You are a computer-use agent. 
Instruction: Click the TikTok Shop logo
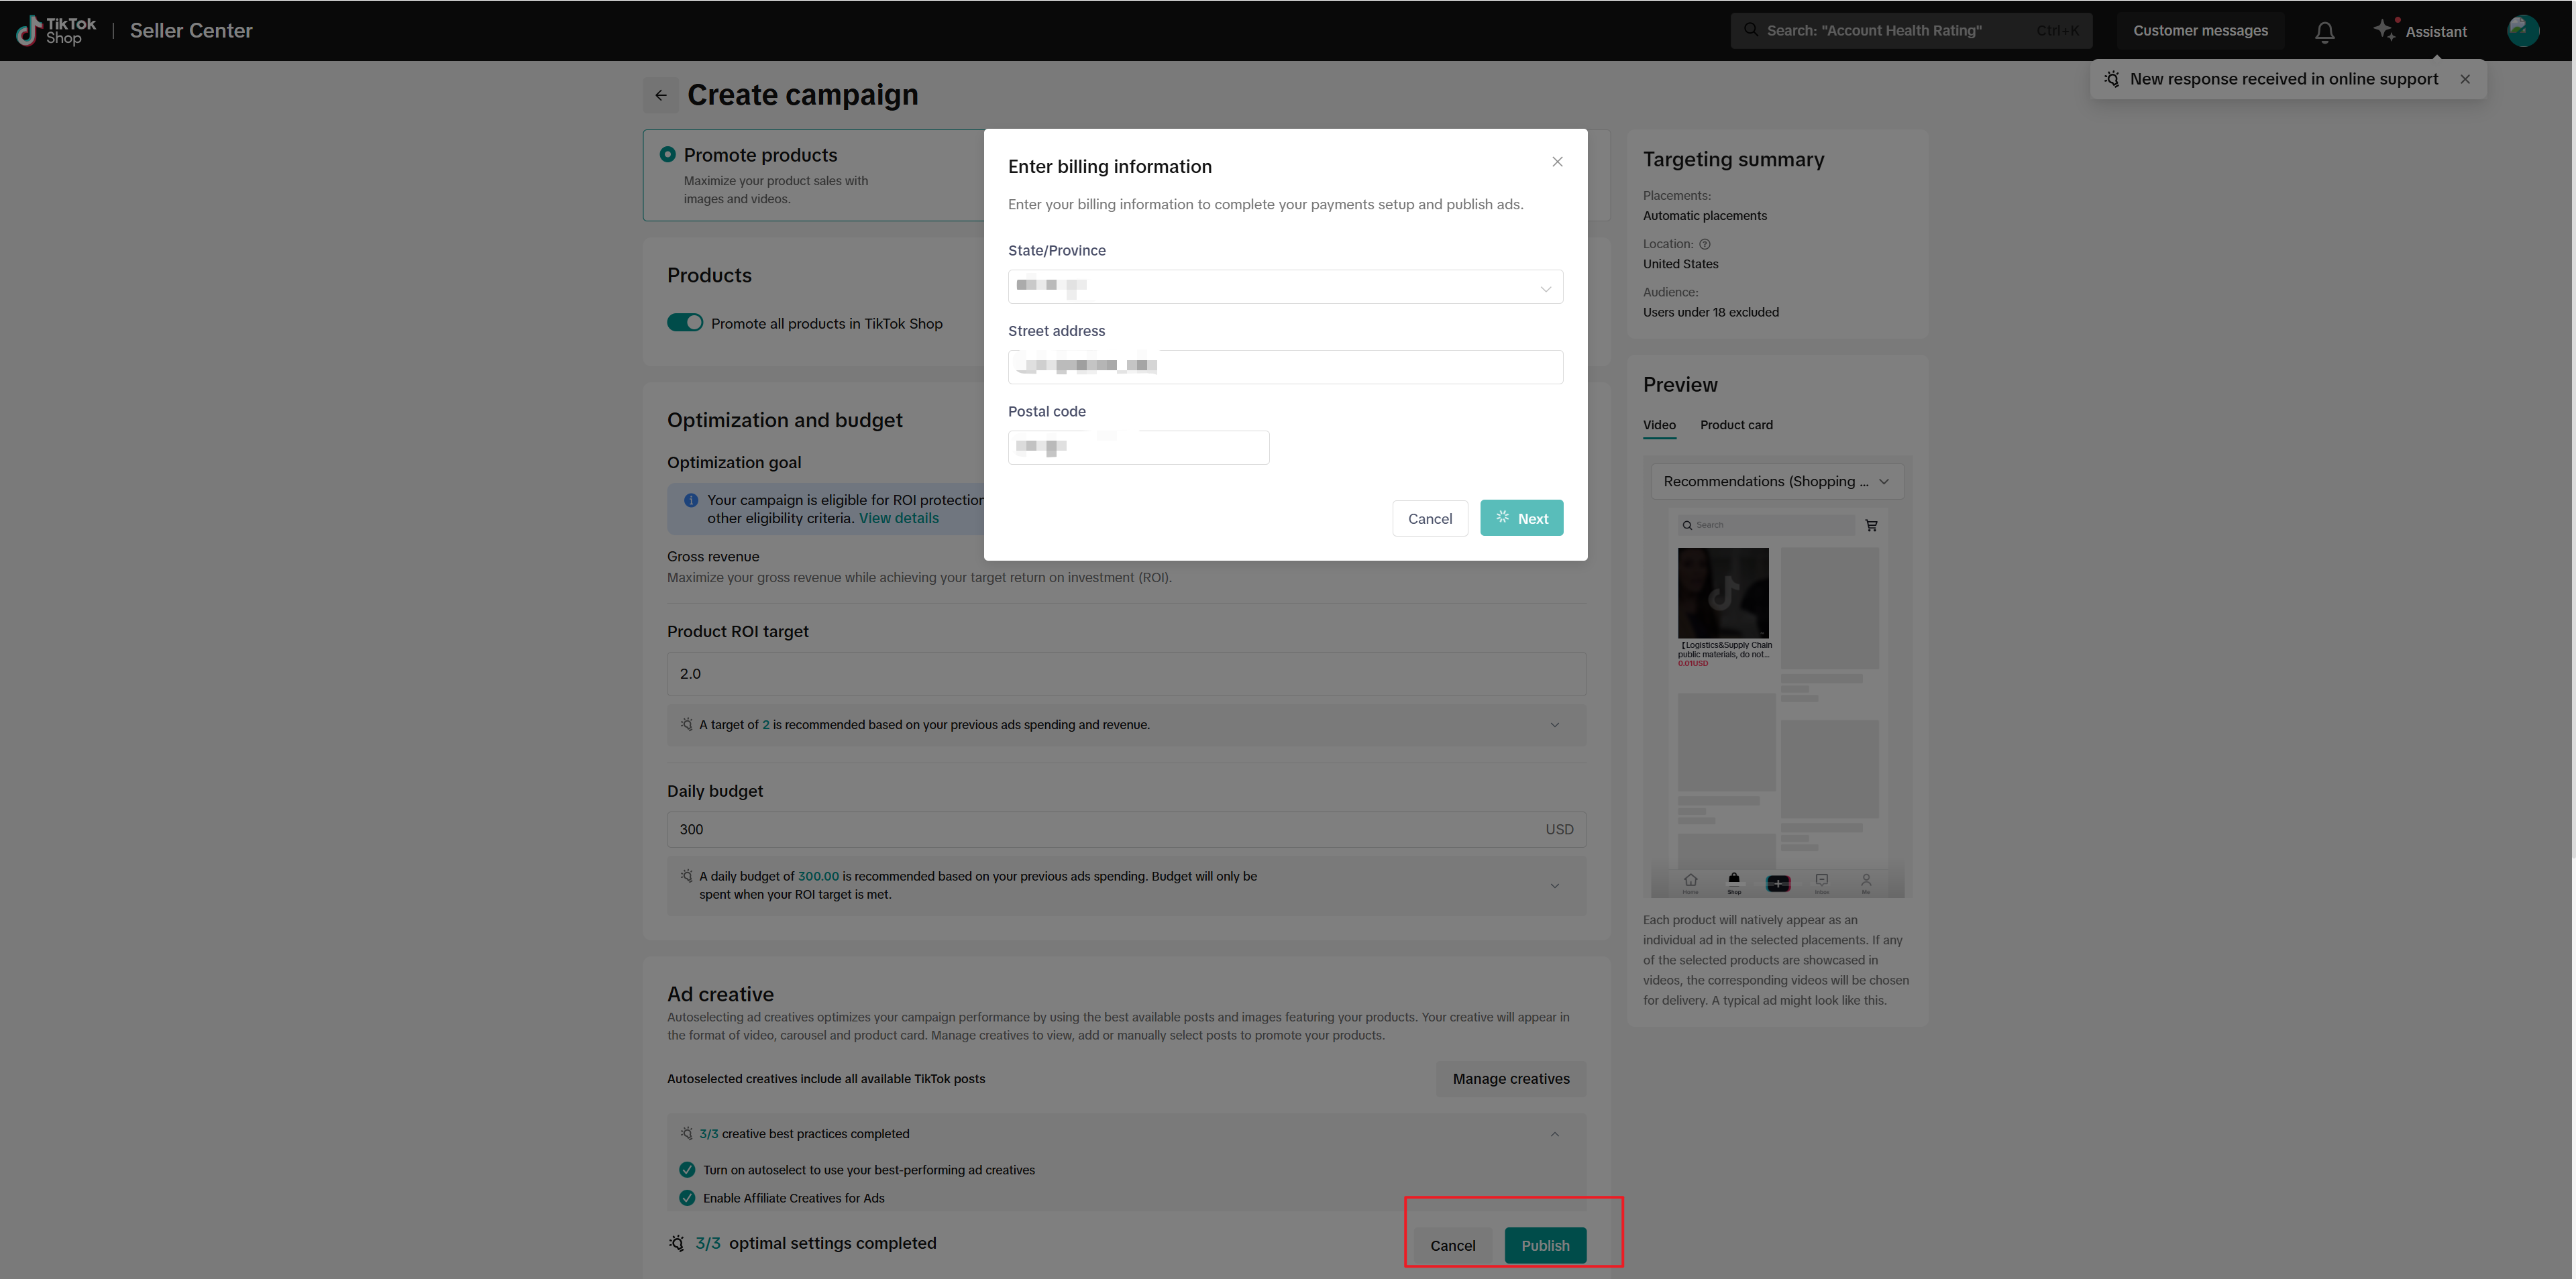57,30
